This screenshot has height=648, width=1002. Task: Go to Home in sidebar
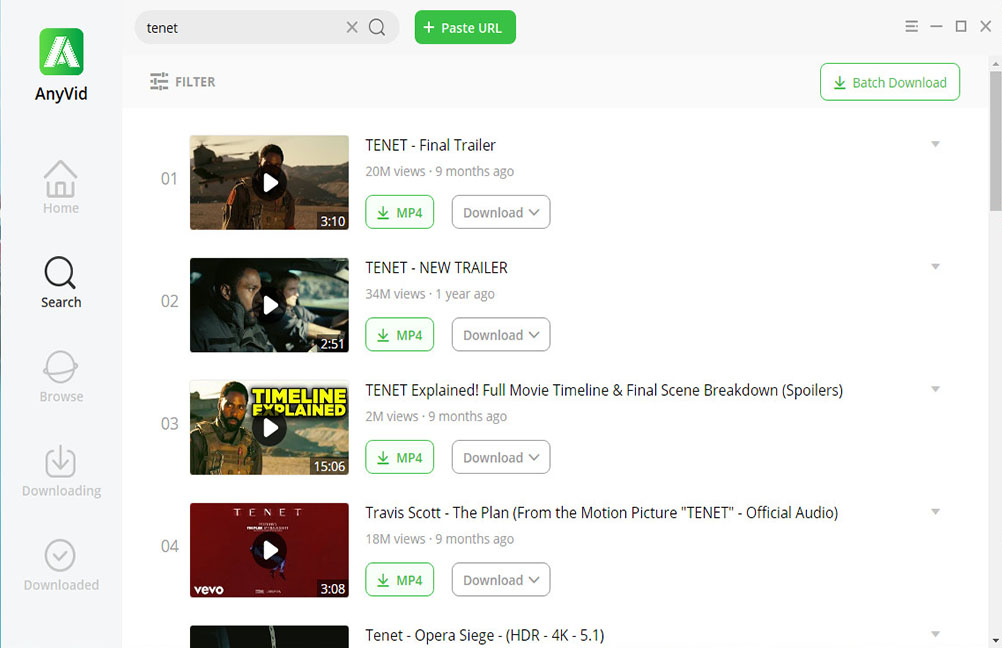[61, 187]
